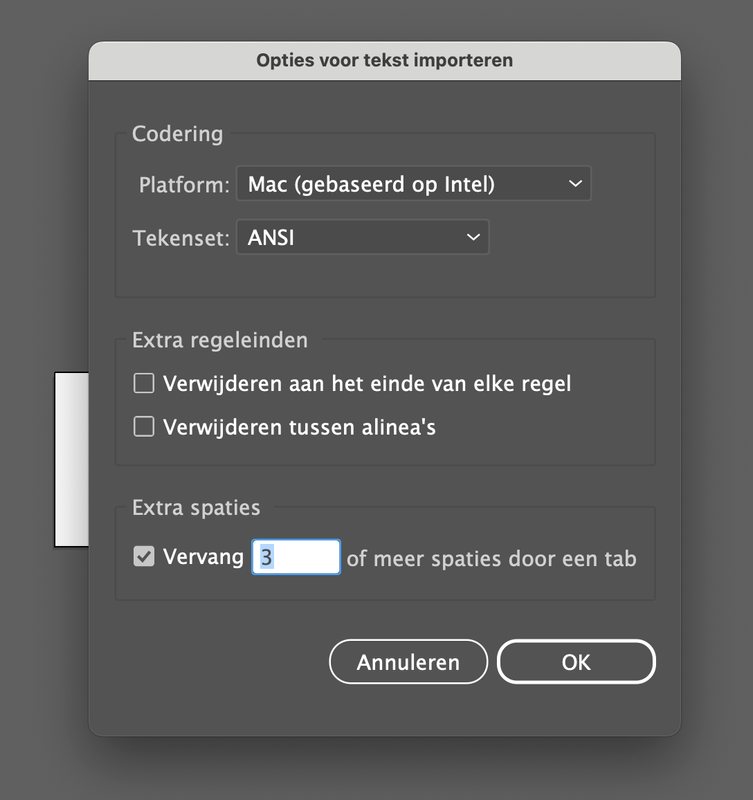Click the 'Vervang' label text

(203, 557)
